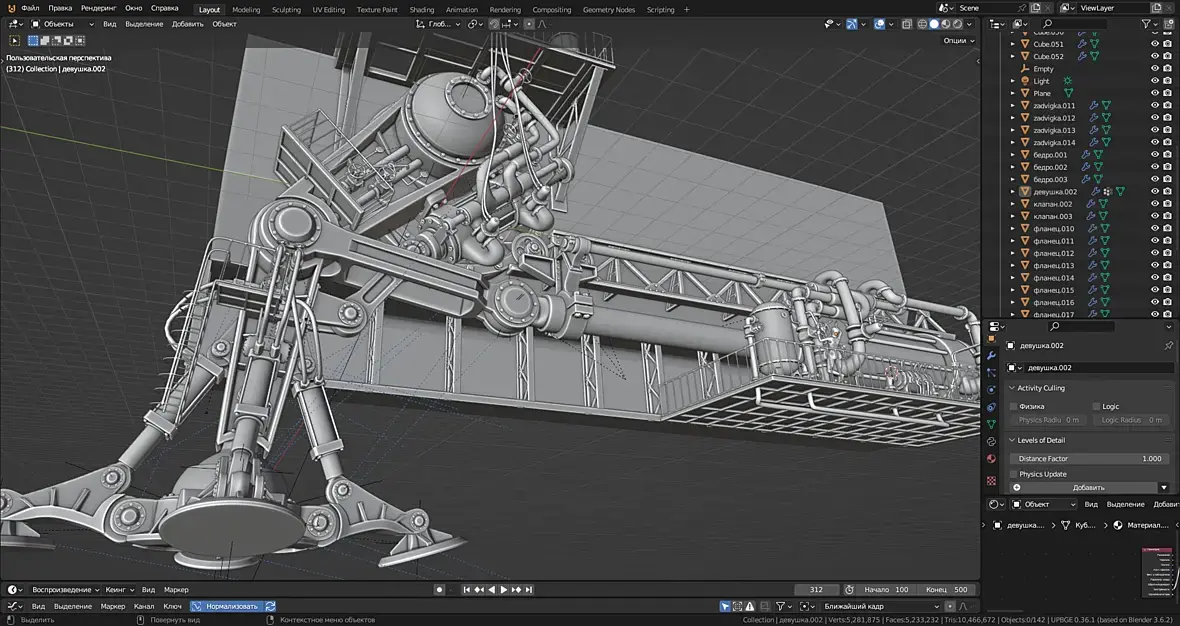Click the outliner filter funnel icon
The image size is (1180, 626).
point(1146,23)
